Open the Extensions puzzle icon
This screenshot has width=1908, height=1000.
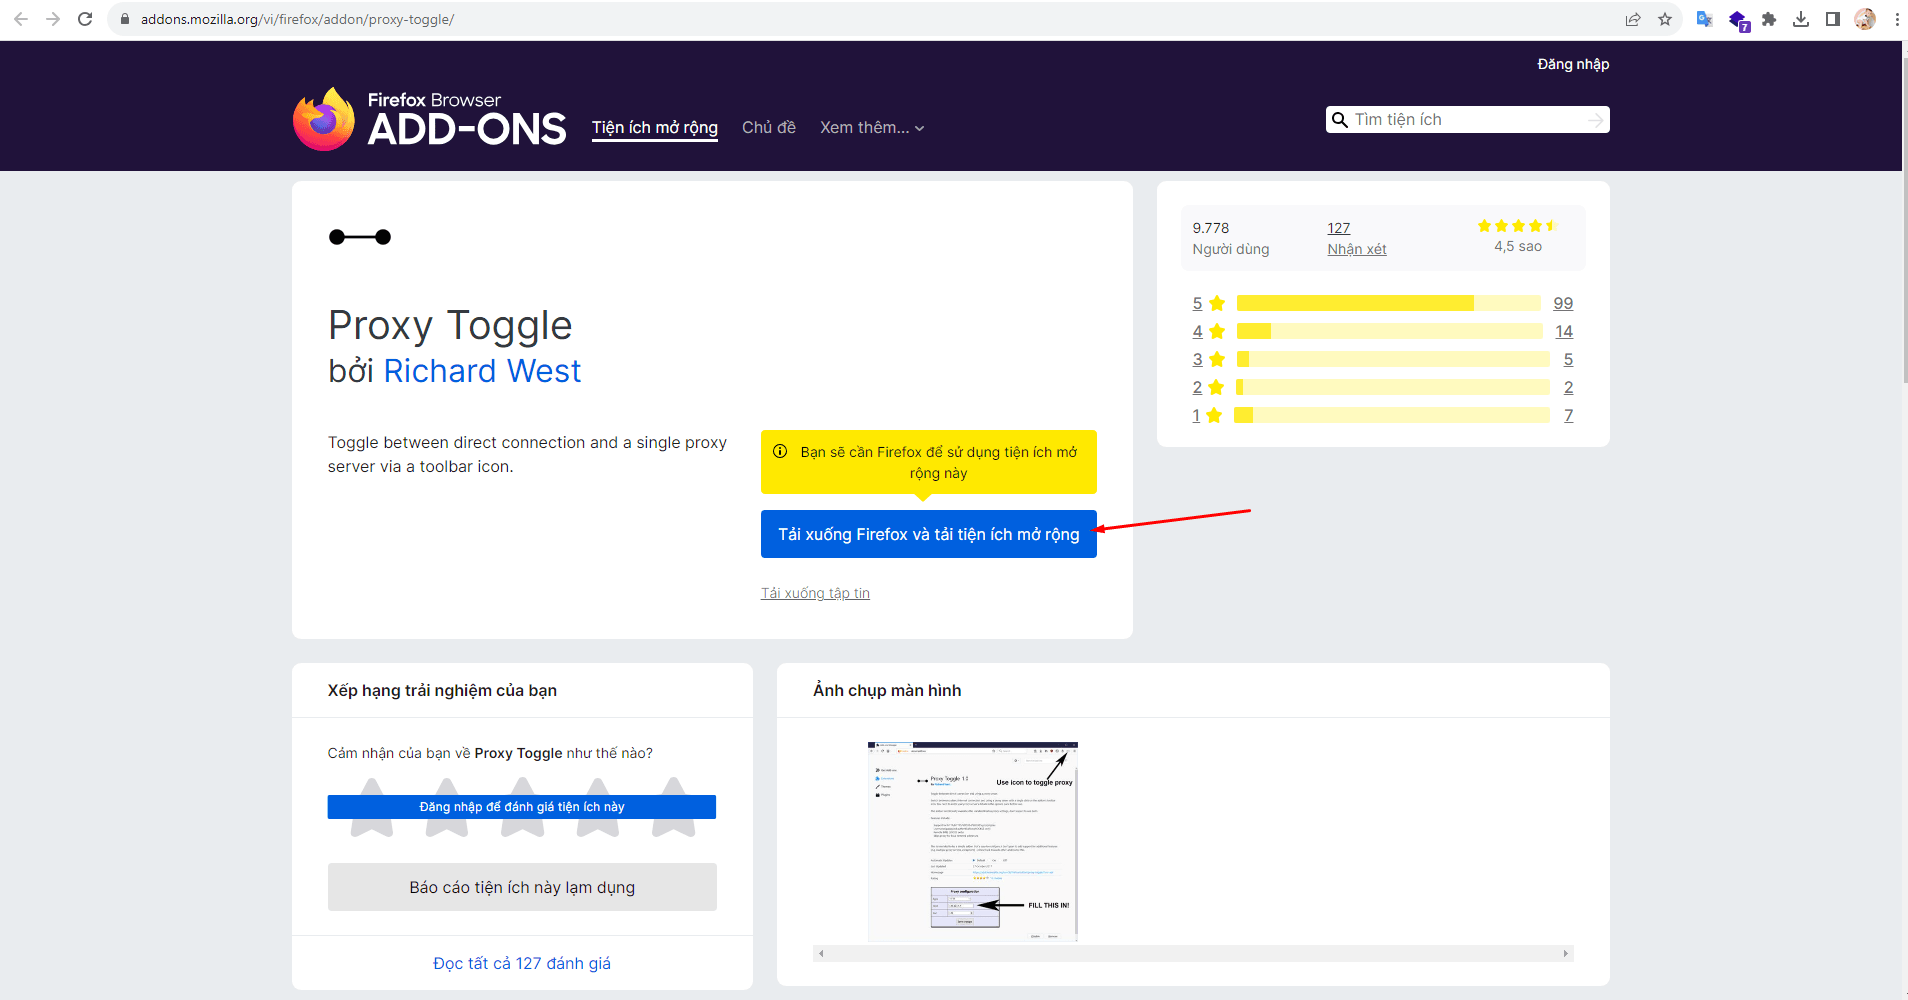point(1769,19)
